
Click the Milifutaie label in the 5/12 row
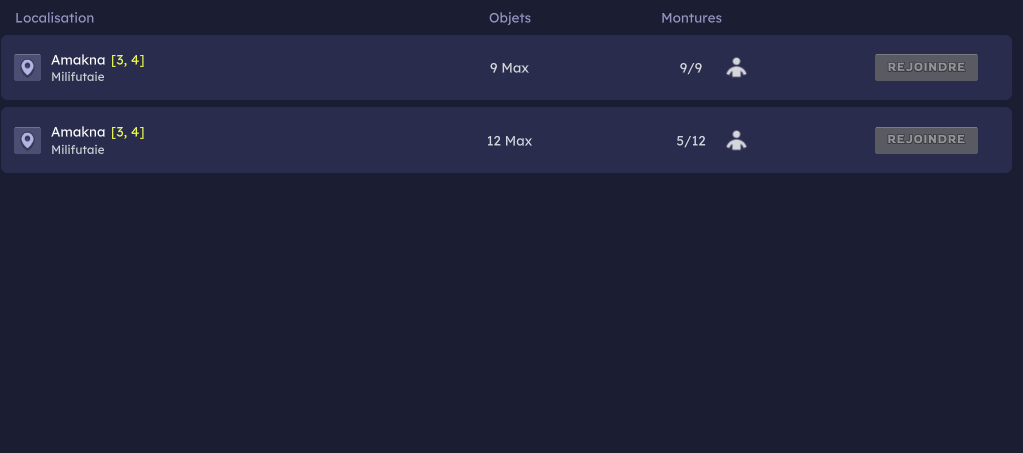tap(78, 149)
